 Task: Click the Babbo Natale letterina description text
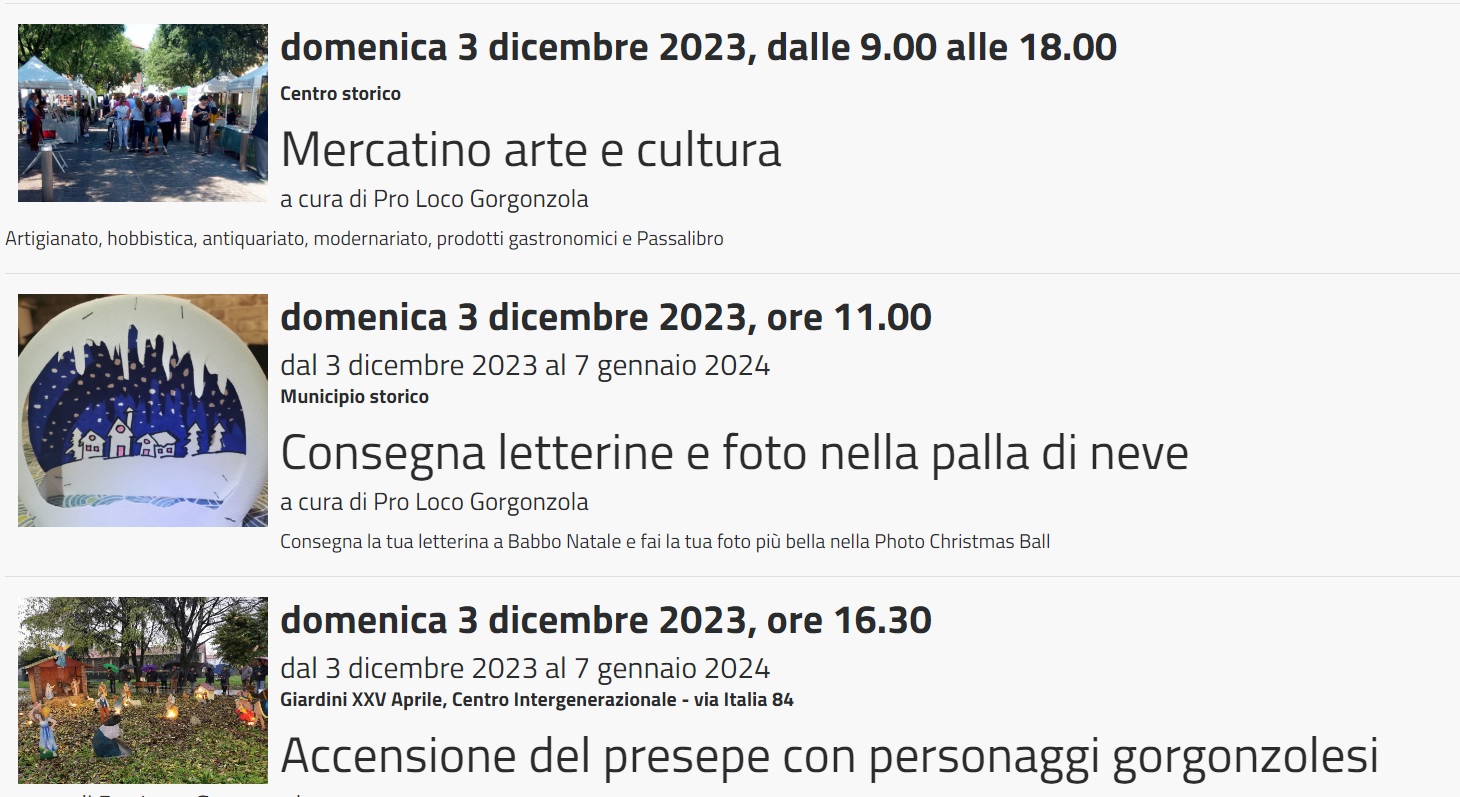coord(664,542)
